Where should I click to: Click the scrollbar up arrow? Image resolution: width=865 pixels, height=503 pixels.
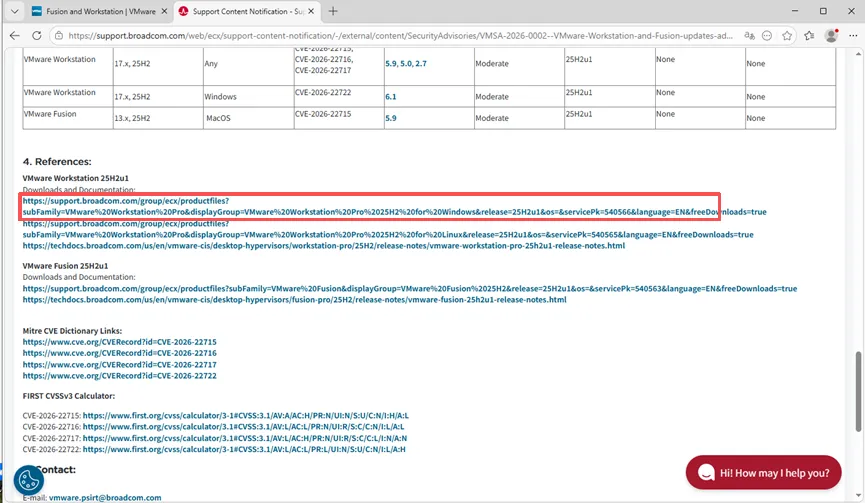point(858,53)
